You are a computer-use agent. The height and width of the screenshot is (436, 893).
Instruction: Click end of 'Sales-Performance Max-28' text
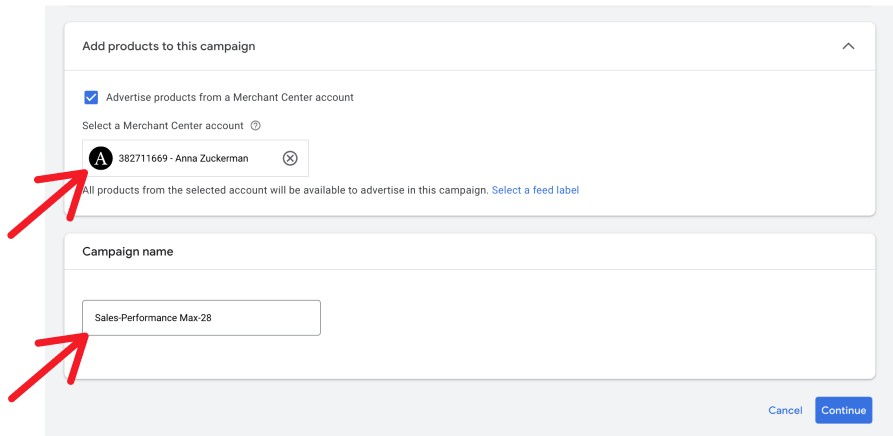[212, 318]
